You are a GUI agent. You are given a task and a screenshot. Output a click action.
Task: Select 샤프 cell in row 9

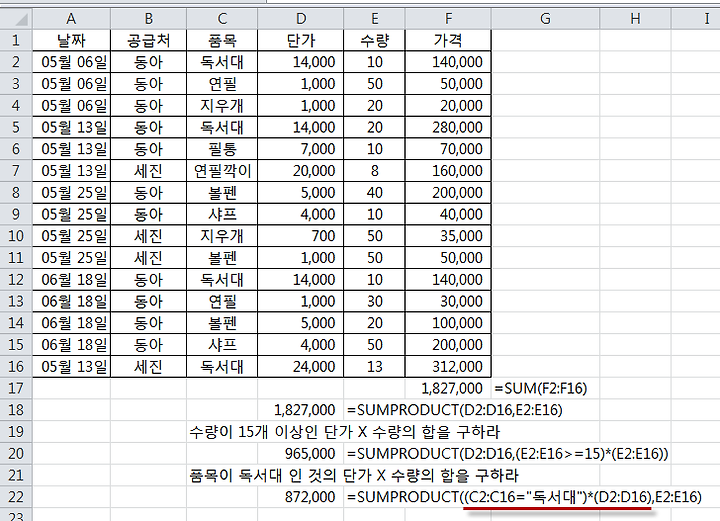click(x=222, y=214)
